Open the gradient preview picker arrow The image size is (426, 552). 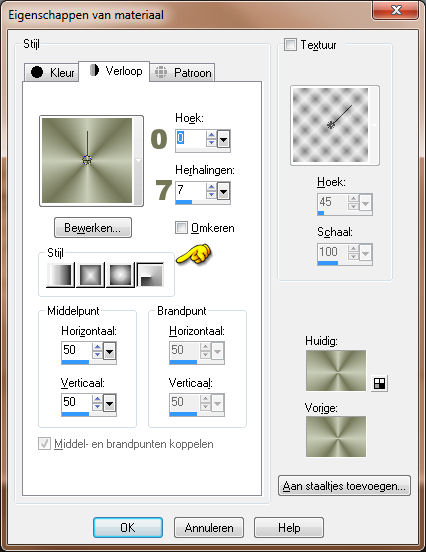tap(138, 161)
